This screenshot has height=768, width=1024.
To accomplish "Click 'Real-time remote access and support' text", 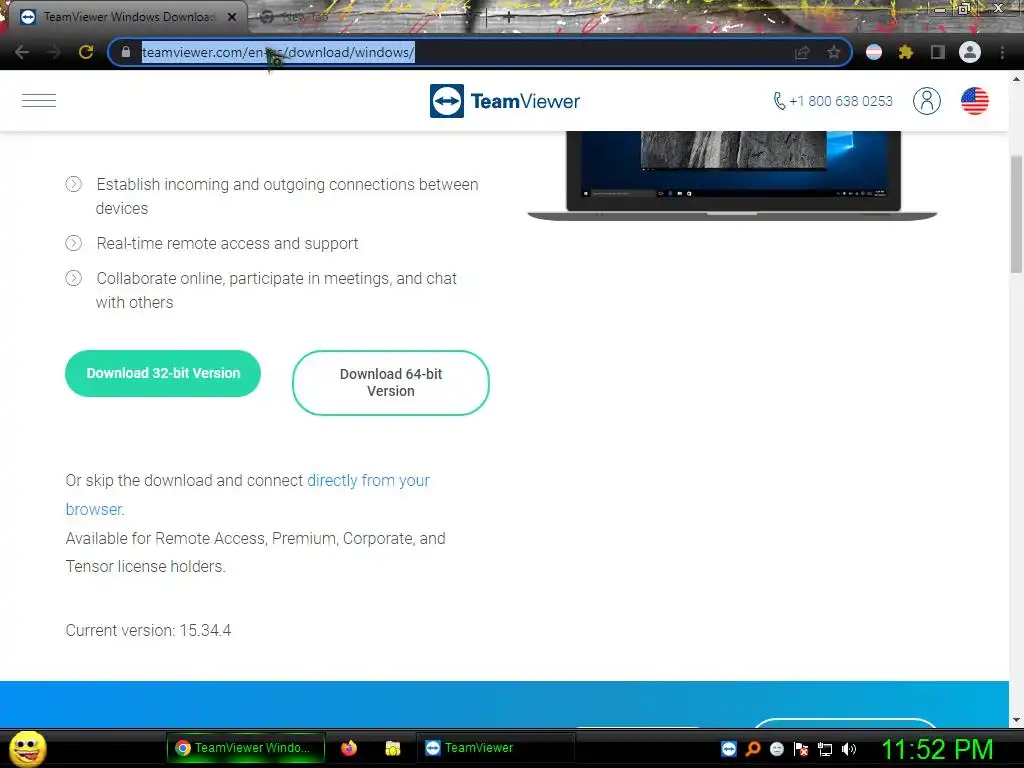I will click(x=227, y=244).
